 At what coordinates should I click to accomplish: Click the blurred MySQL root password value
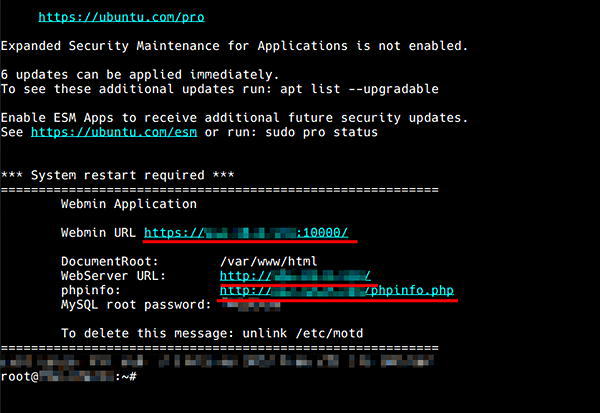point(251,305)
